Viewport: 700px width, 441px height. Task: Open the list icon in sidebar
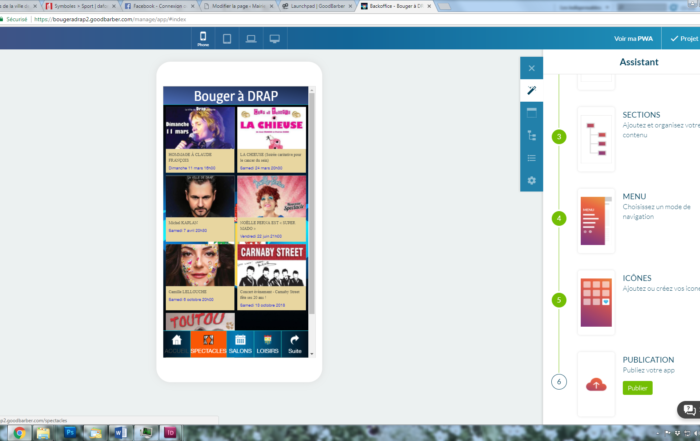[x=531, y=158]
